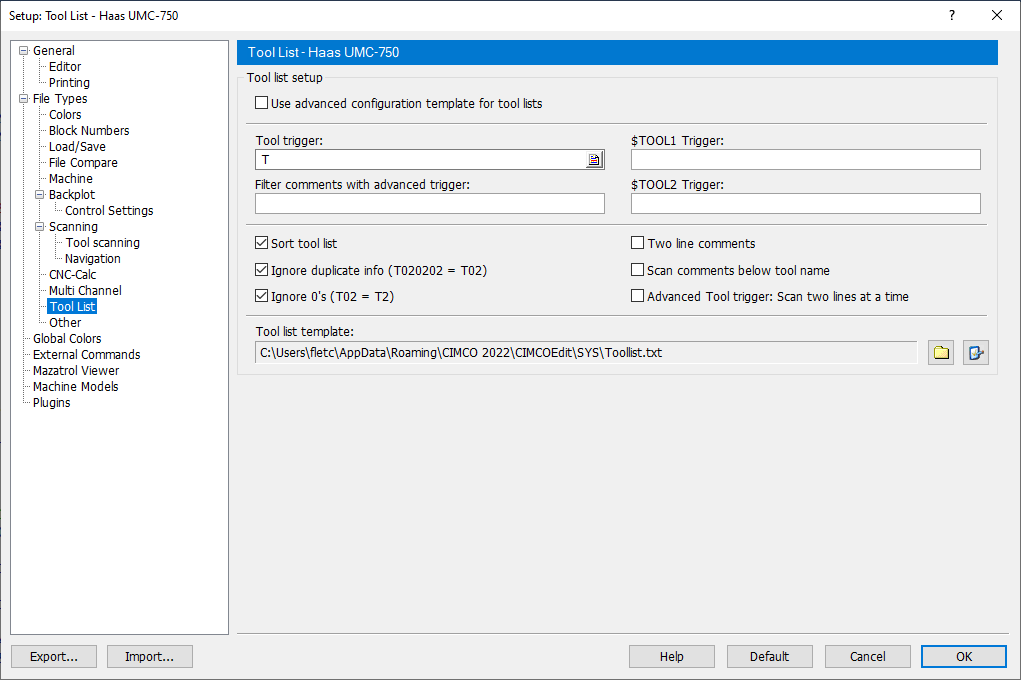This screenshot has height=680, width=1021.
Task: Click the question mark help icon
Action: [x=952, y=15]
